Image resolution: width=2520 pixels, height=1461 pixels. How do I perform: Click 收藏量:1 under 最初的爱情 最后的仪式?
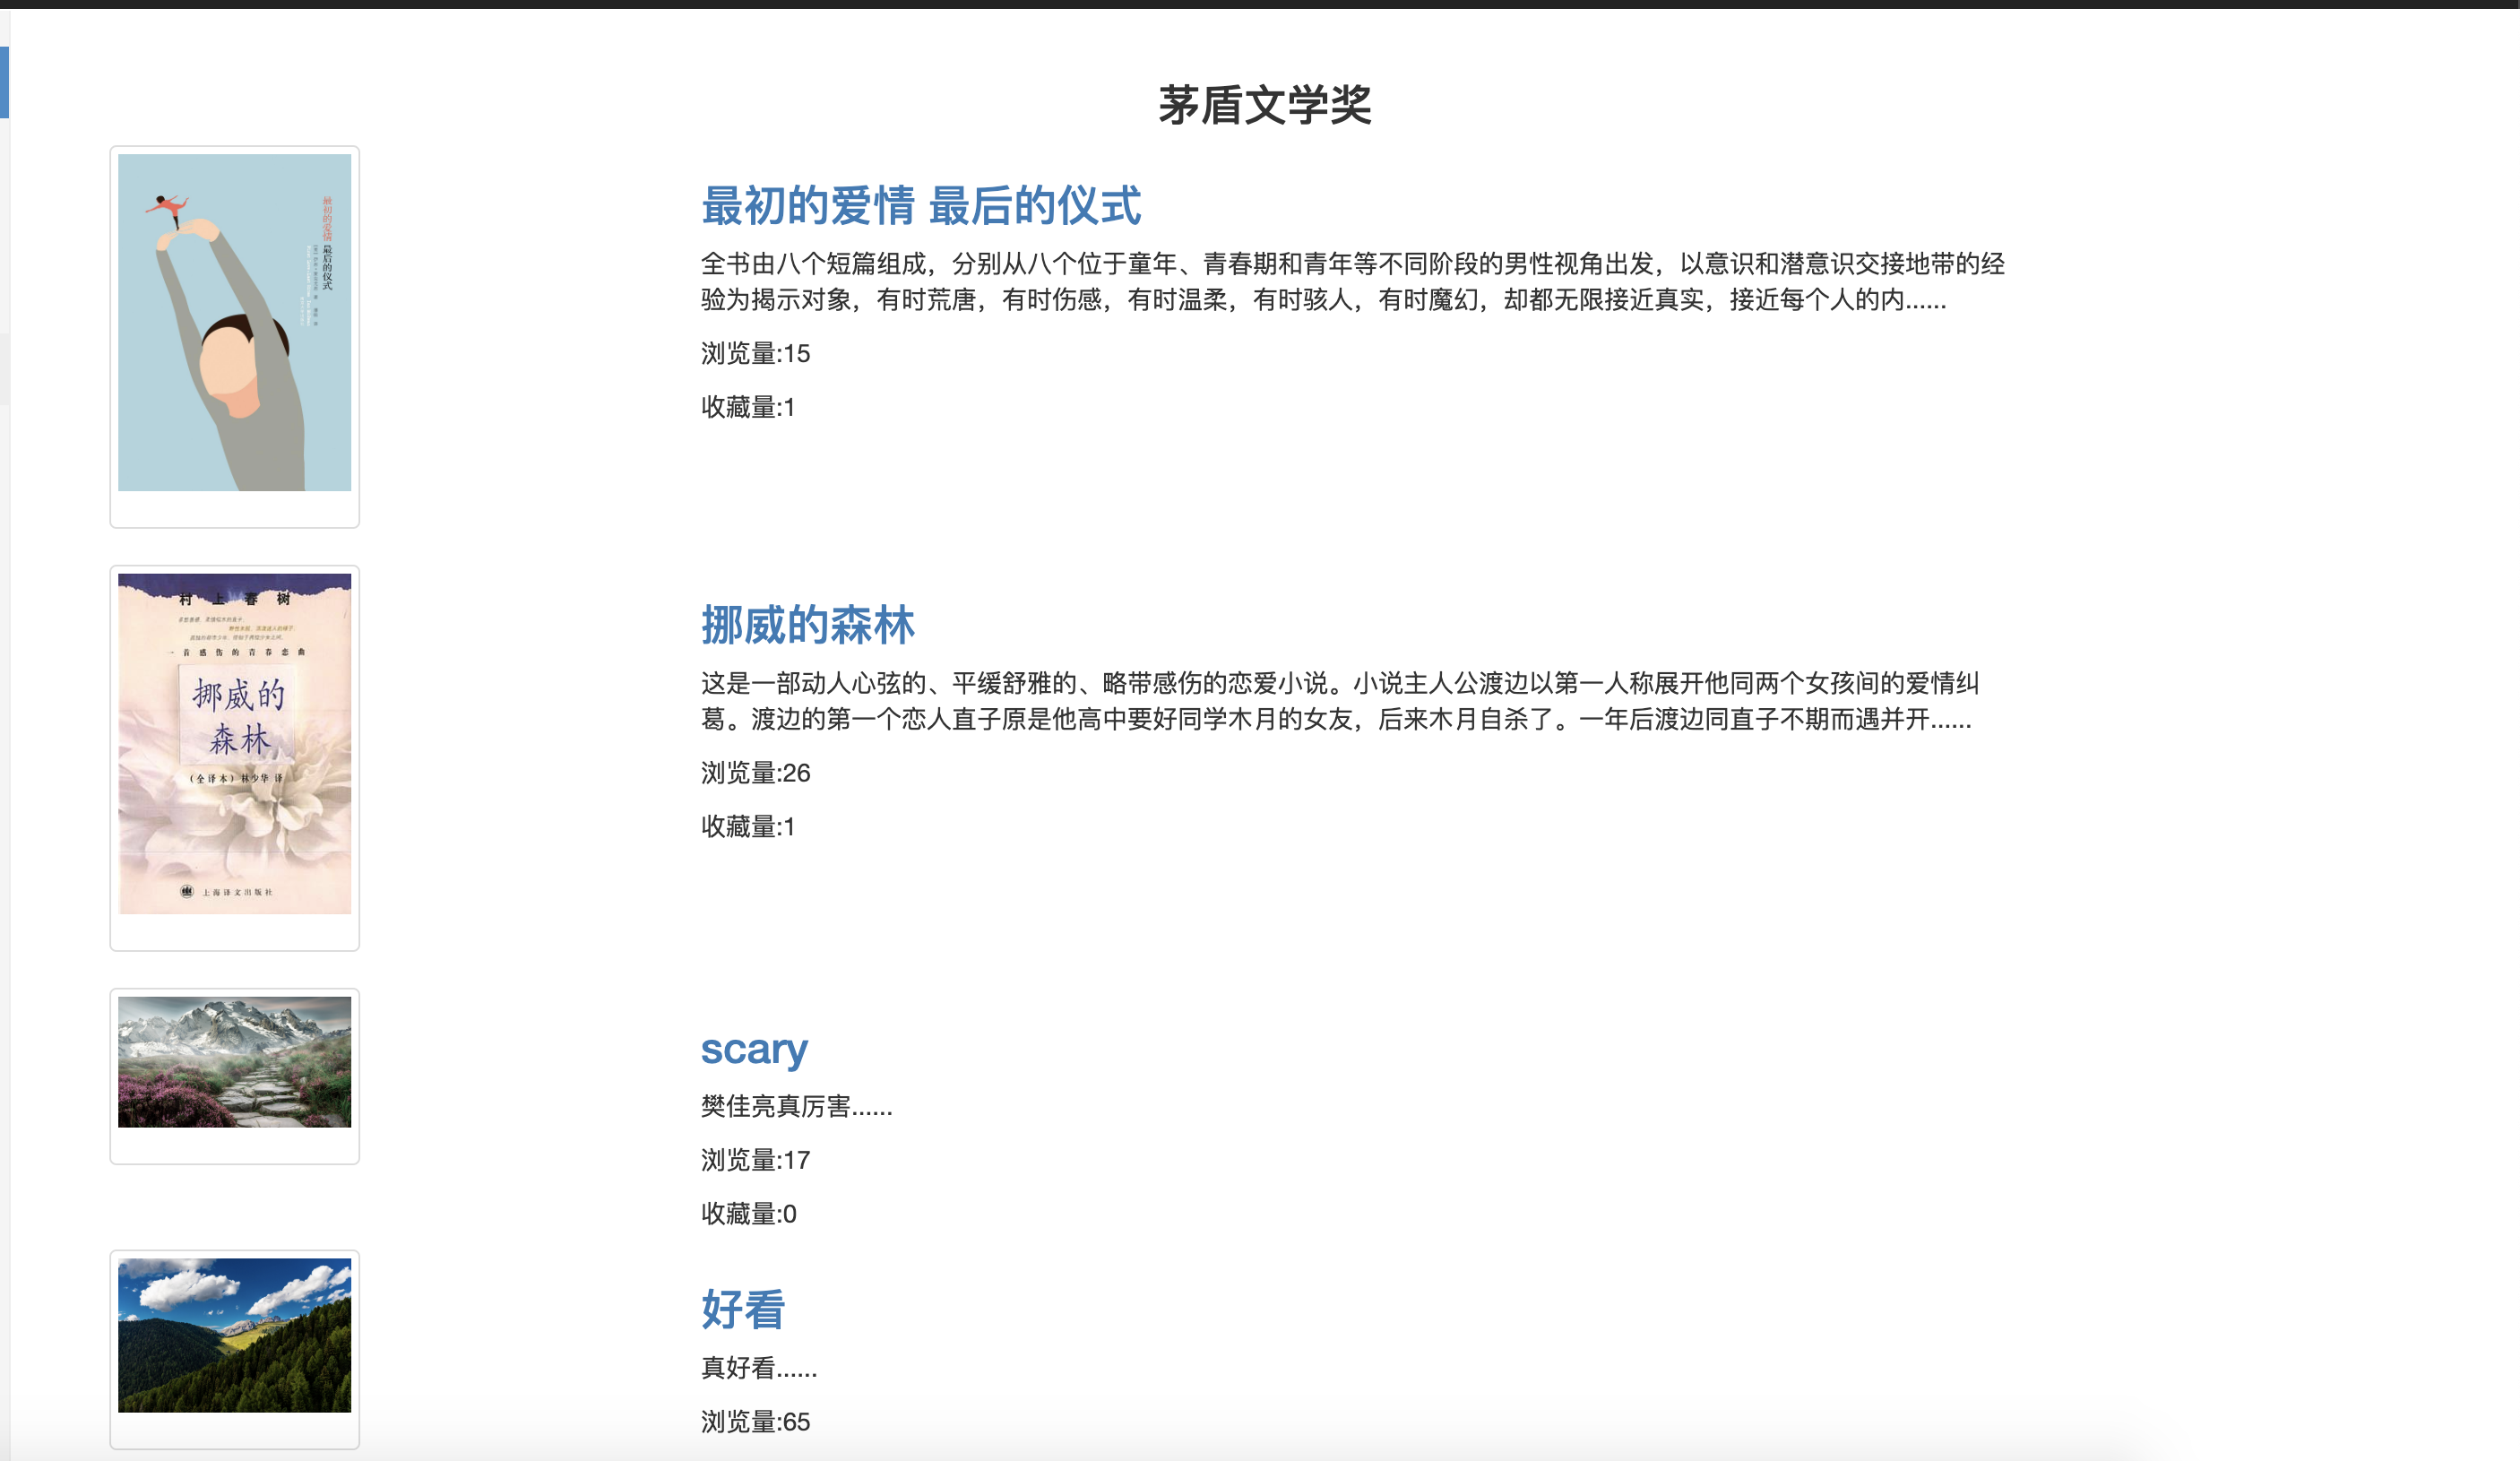tap(748, 407)
